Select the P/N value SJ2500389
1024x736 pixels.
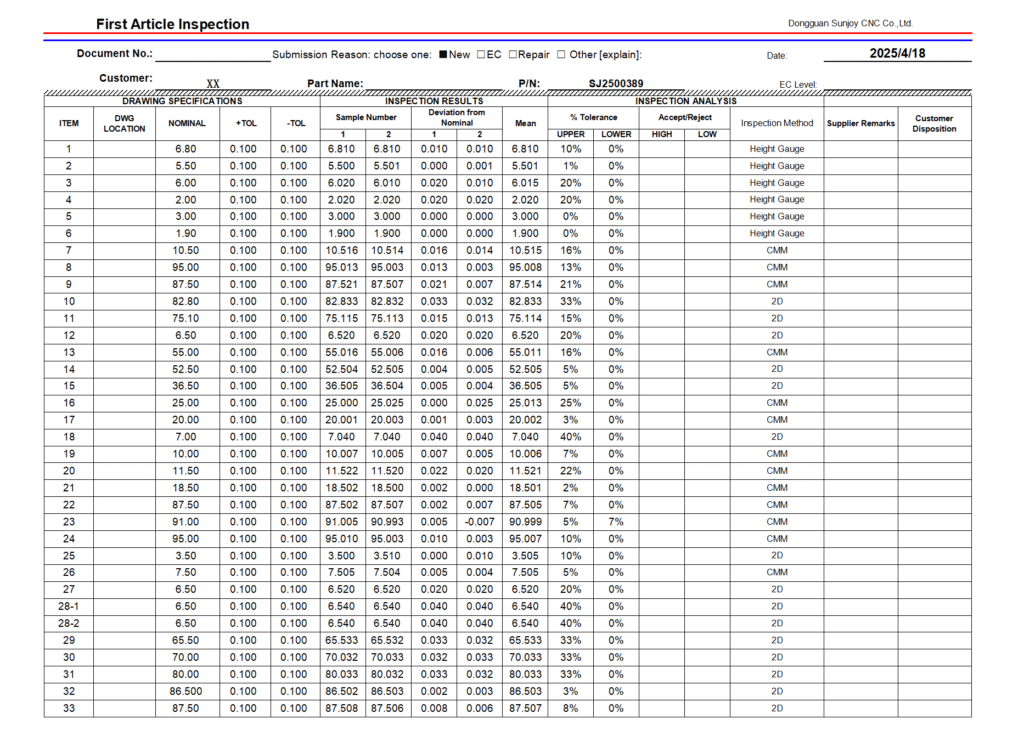click(615, 84)
